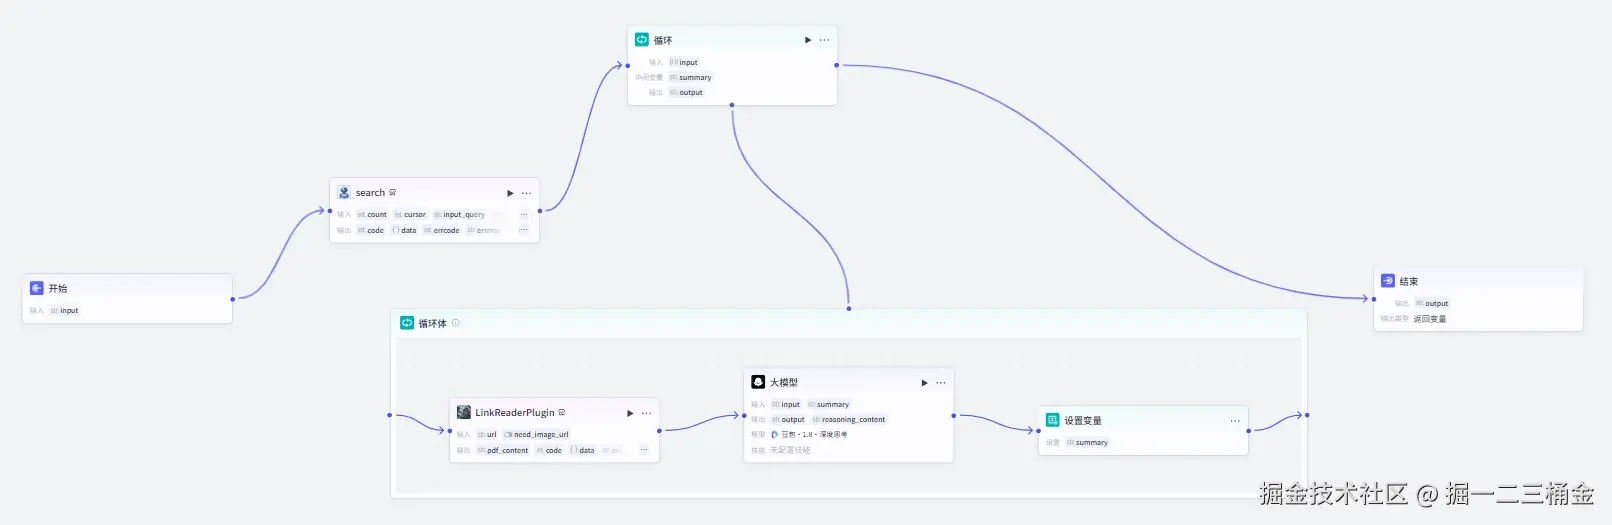This screenshot has width=1612, height=525.
Task: Click the 循环 loop node icon
Action: pyautogui.click(x=642, y=40)
